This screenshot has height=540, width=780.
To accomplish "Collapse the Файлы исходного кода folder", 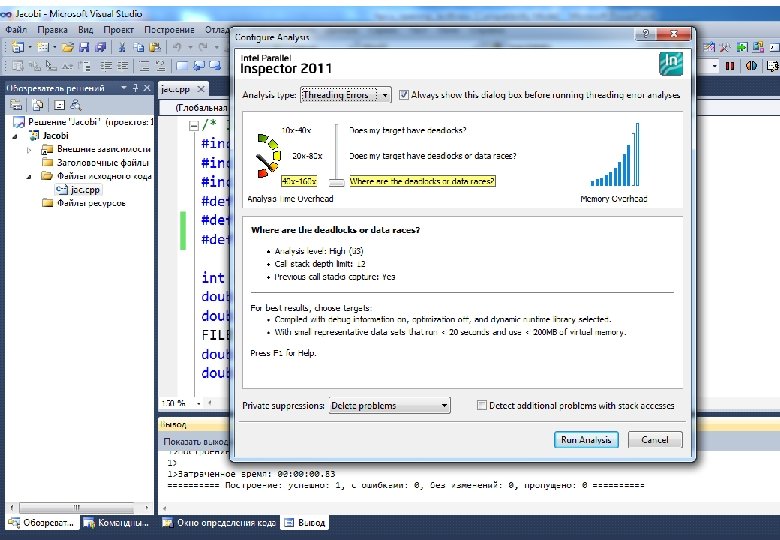I will (29, 176).
